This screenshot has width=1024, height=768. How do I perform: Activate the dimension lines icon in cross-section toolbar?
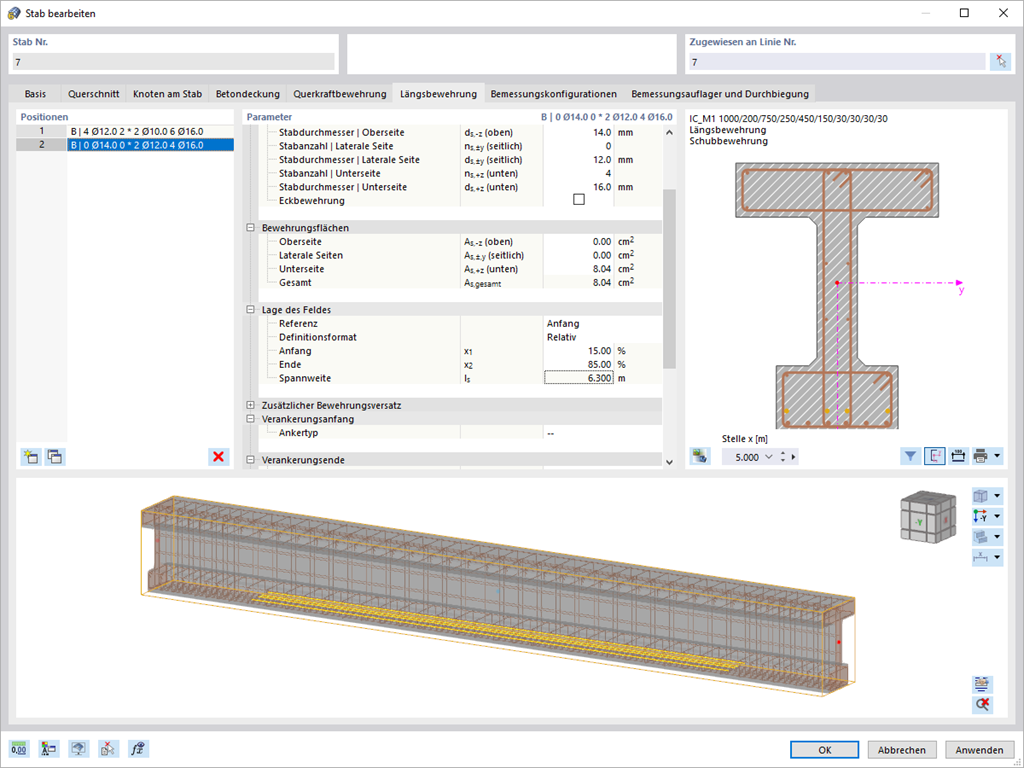point(958,455)
